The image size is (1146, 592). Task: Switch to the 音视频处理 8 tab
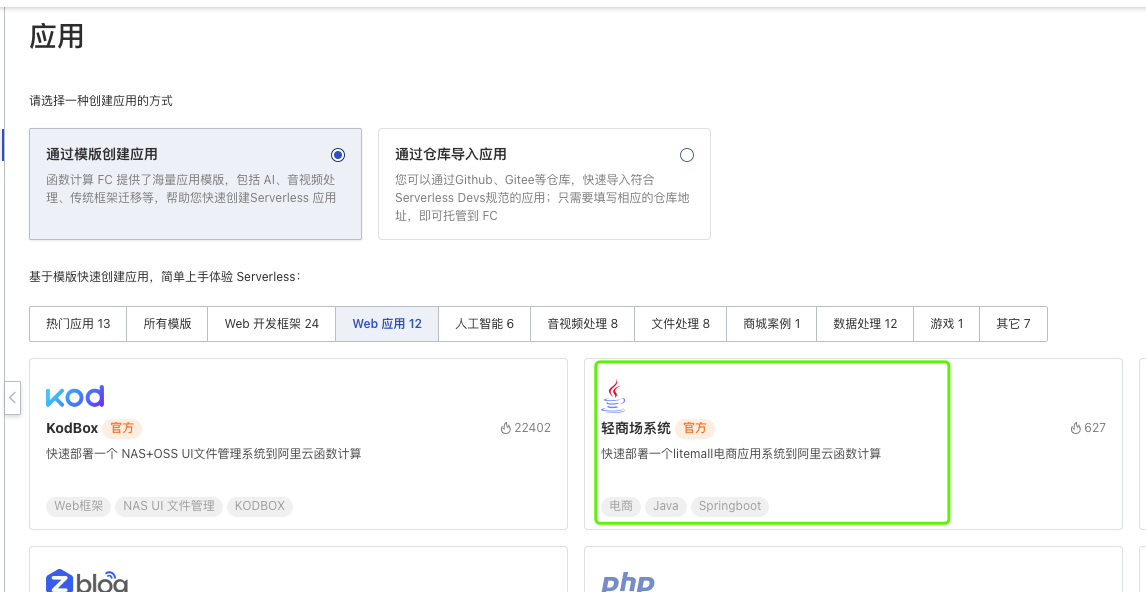(x=583, y=324)
